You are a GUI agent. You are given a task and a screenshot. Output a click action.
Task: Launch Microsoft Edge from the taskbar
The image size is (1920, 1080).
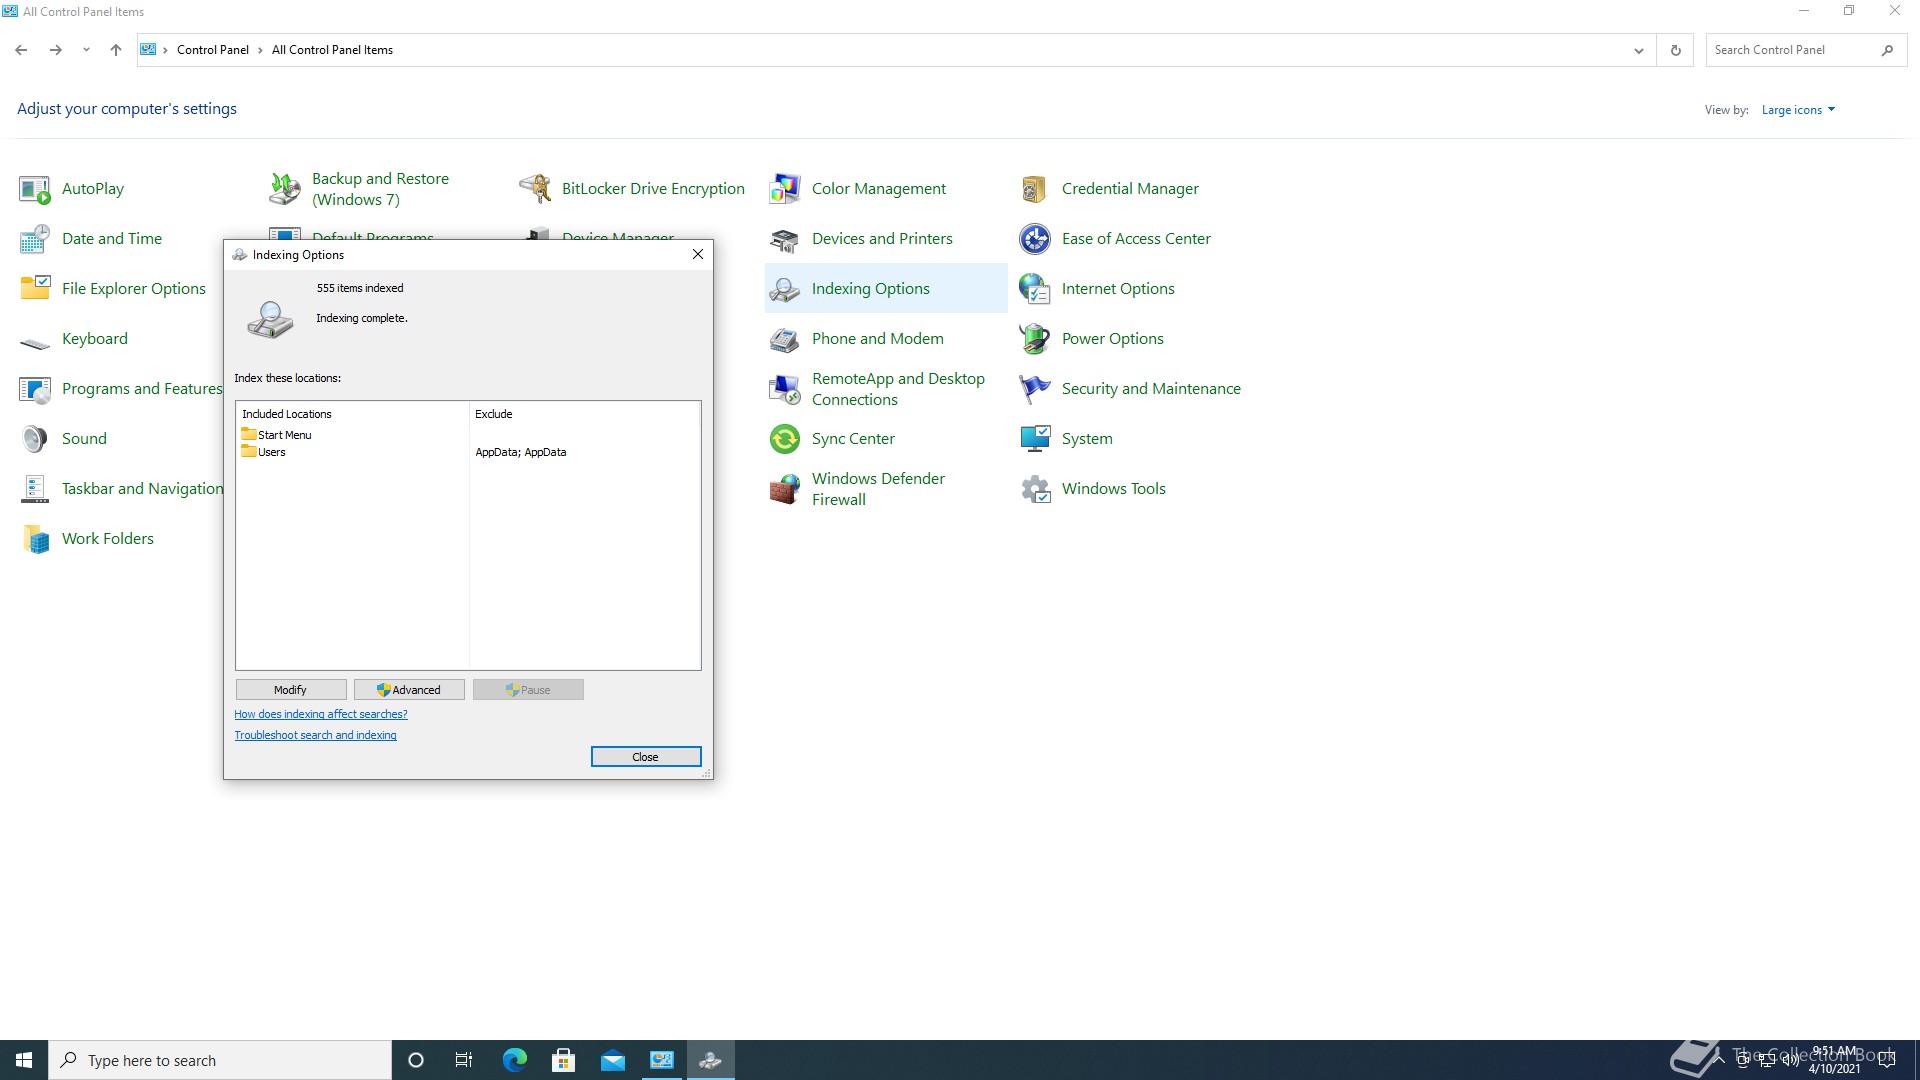pos(514,1060)
